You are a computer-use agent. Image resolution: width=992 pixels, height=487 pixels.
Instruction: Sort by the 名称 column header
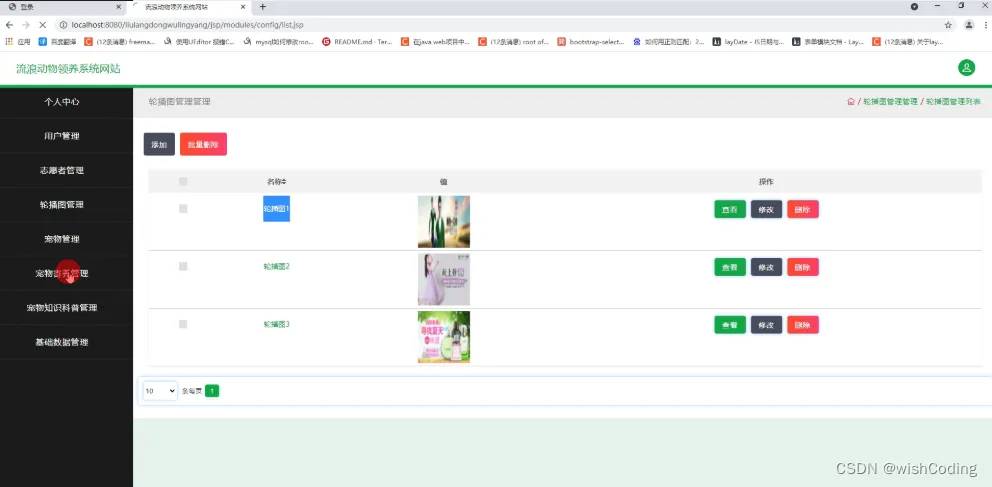pos(276,182)
